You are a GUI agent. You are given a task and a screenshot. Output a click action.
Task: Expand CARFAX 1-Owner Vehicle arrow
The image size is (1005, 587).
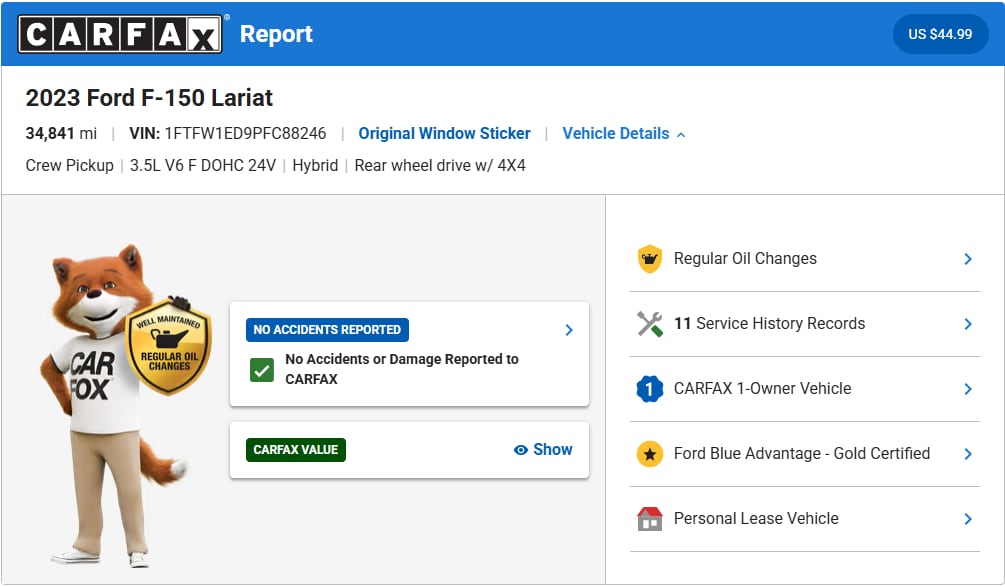[968, 389]
